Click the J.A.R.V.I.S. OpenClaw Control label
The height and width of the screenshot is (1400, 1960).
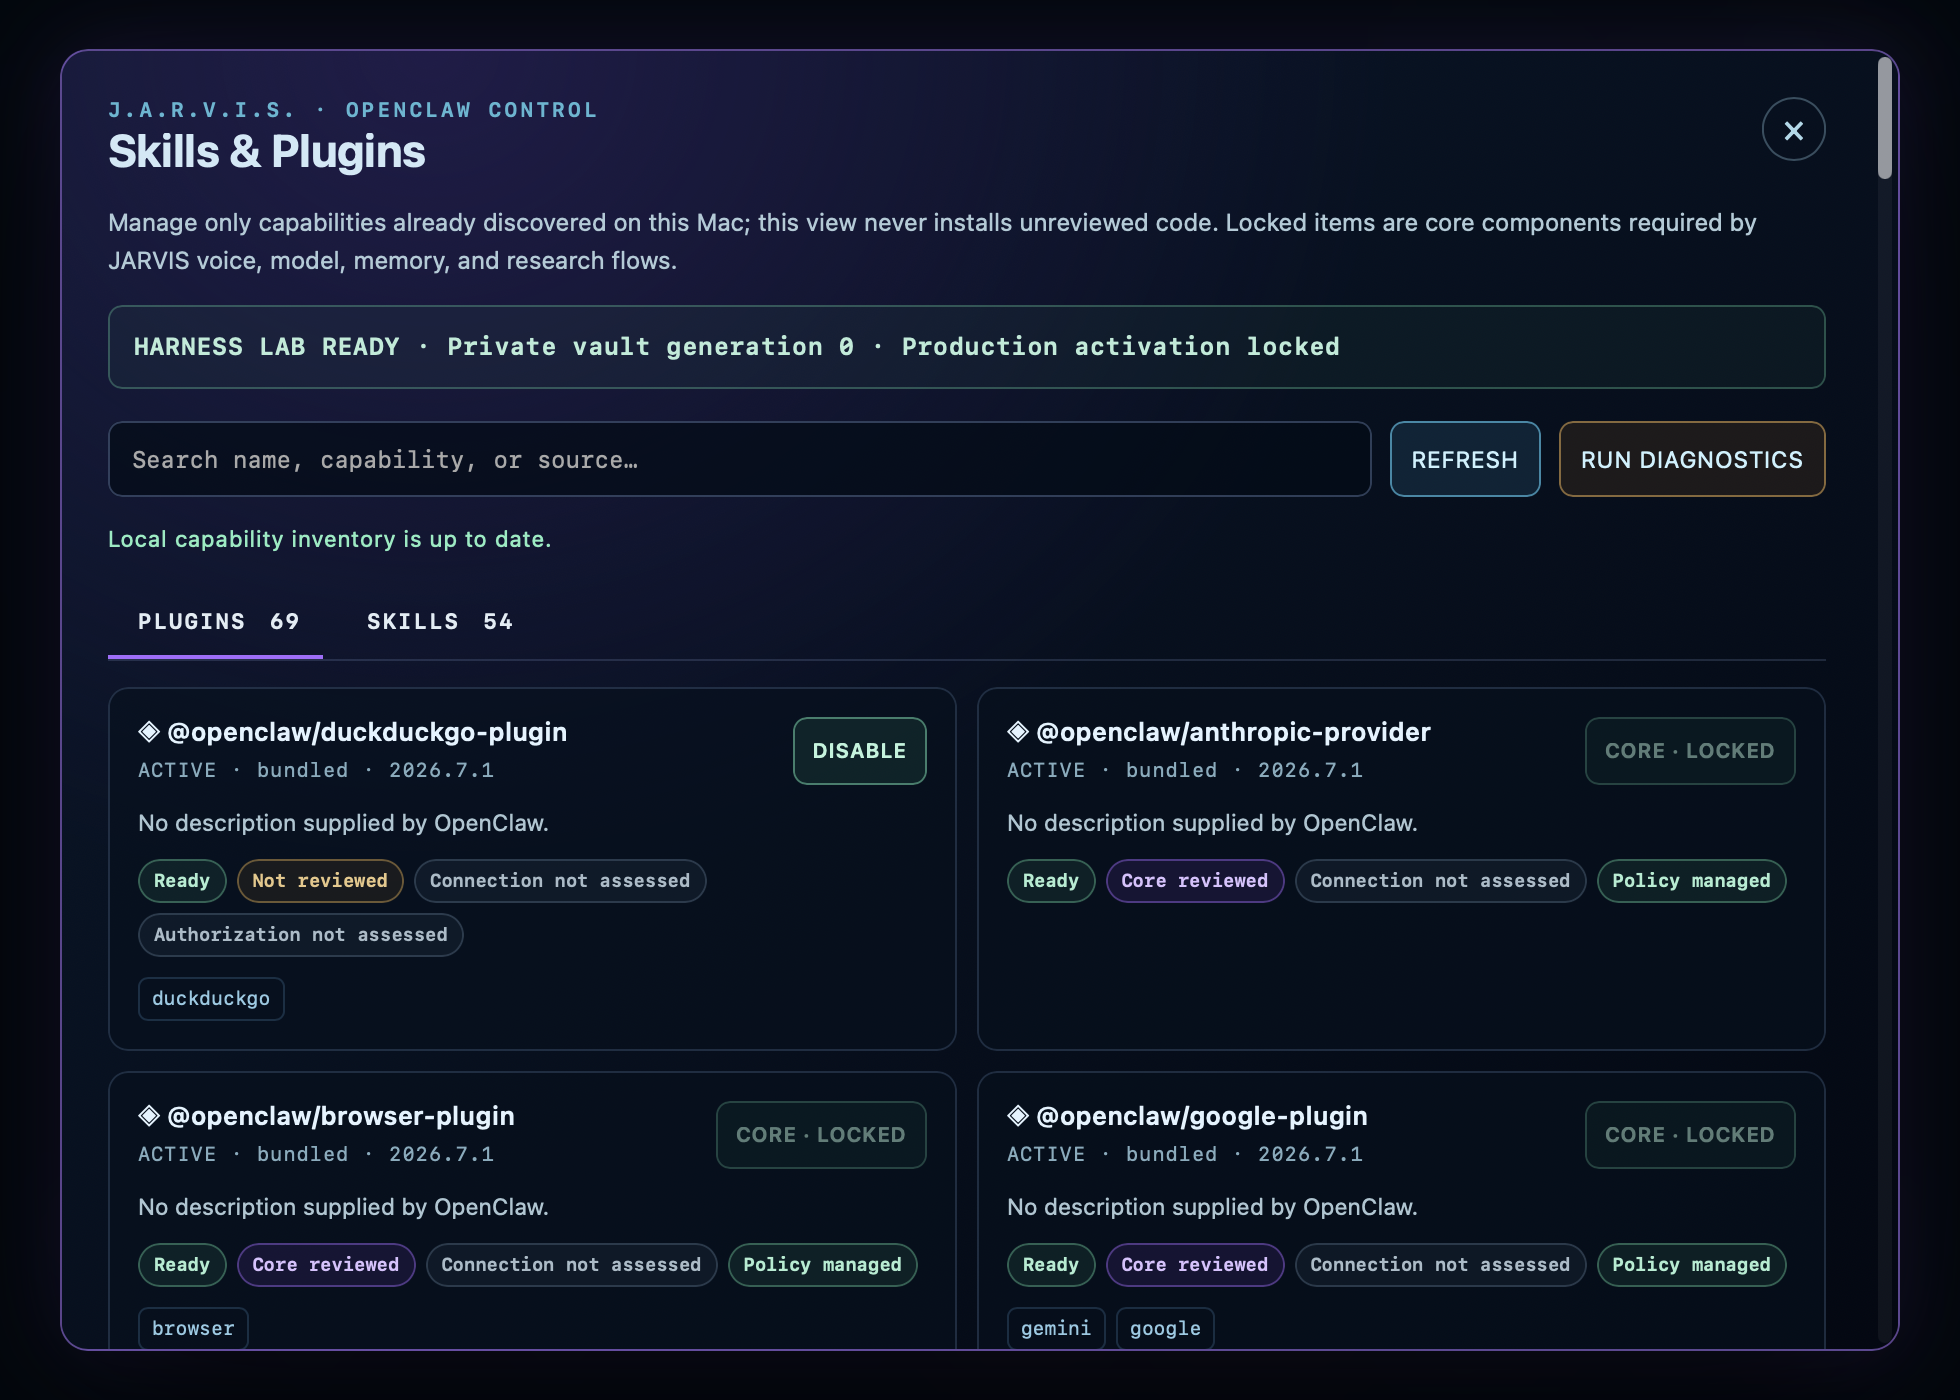353,110
